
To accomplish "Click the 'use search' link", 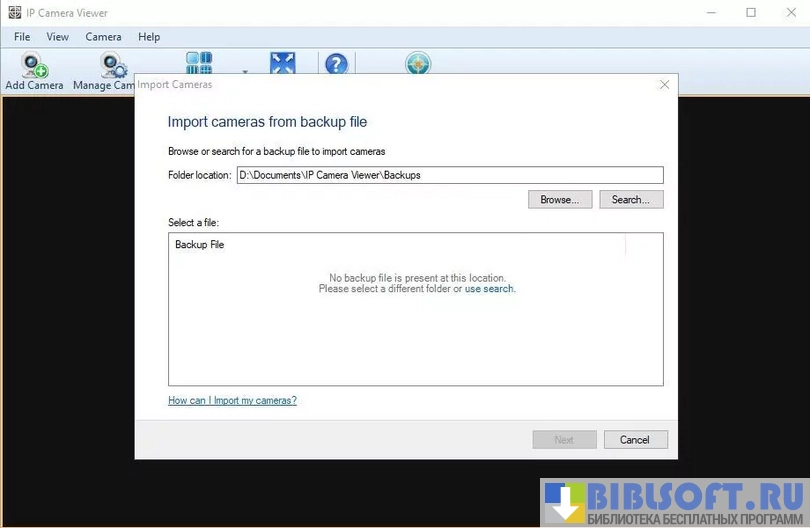I will [x=489, y=289].
